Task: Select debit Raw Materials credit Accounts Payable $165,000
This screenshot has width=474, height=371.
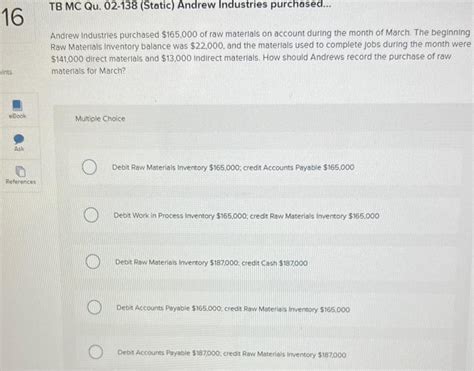Action: coord(90,167)
